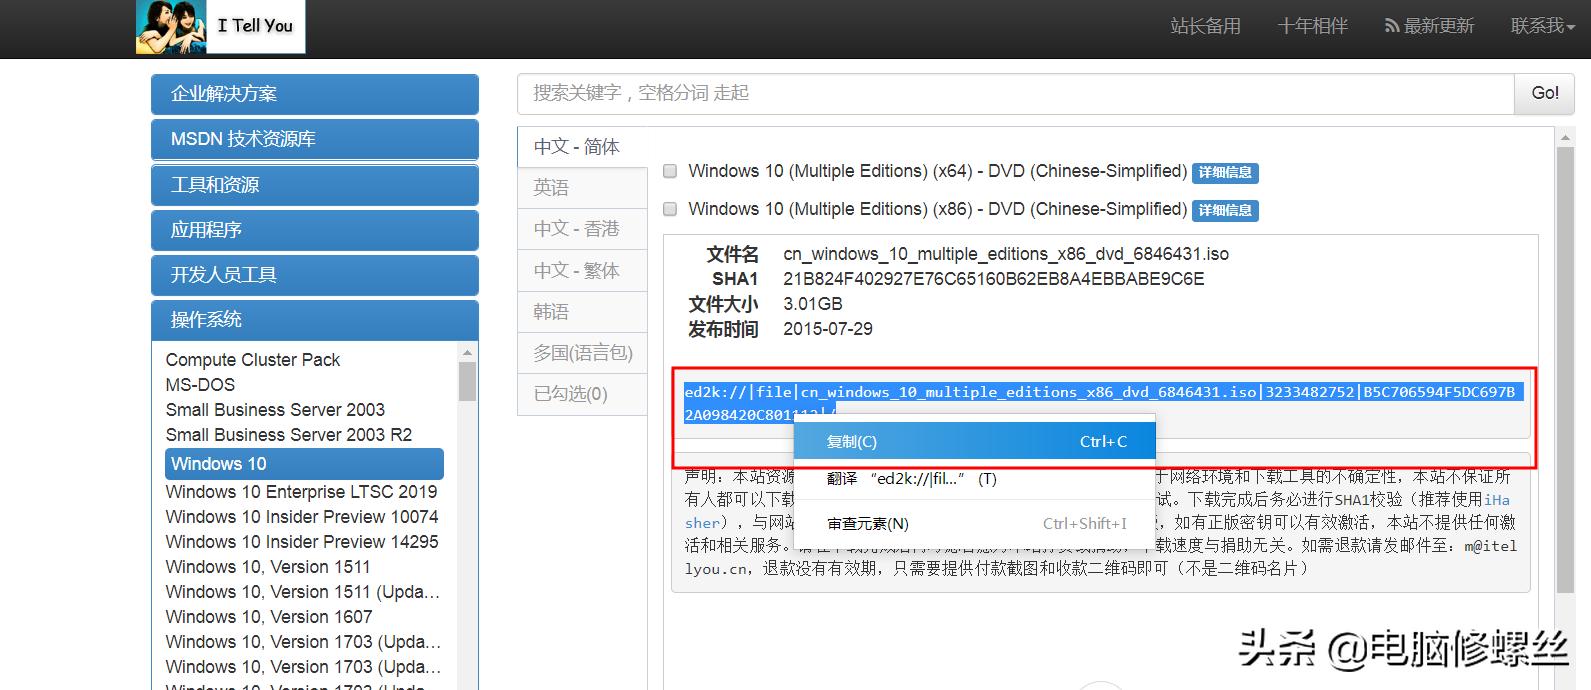Viewport: 1591px width, 690px height.
Task: Select Windows 10, Version 1607
Action: click(269, 617)
